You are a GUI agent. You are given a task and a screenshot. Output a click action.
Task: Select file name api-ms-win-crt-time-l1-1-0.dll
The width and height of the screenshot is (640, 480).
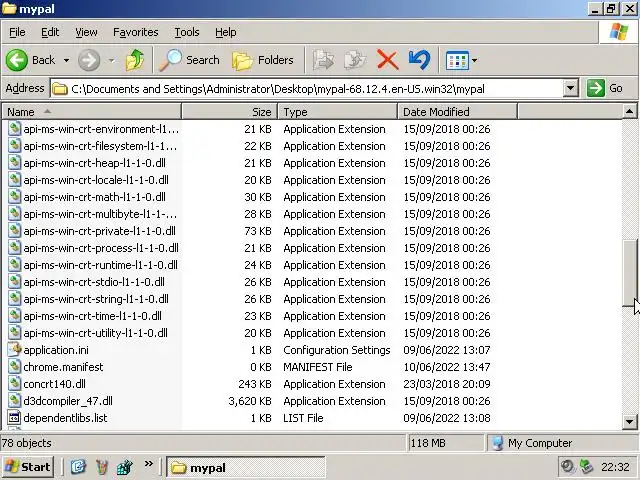[93, 316]
